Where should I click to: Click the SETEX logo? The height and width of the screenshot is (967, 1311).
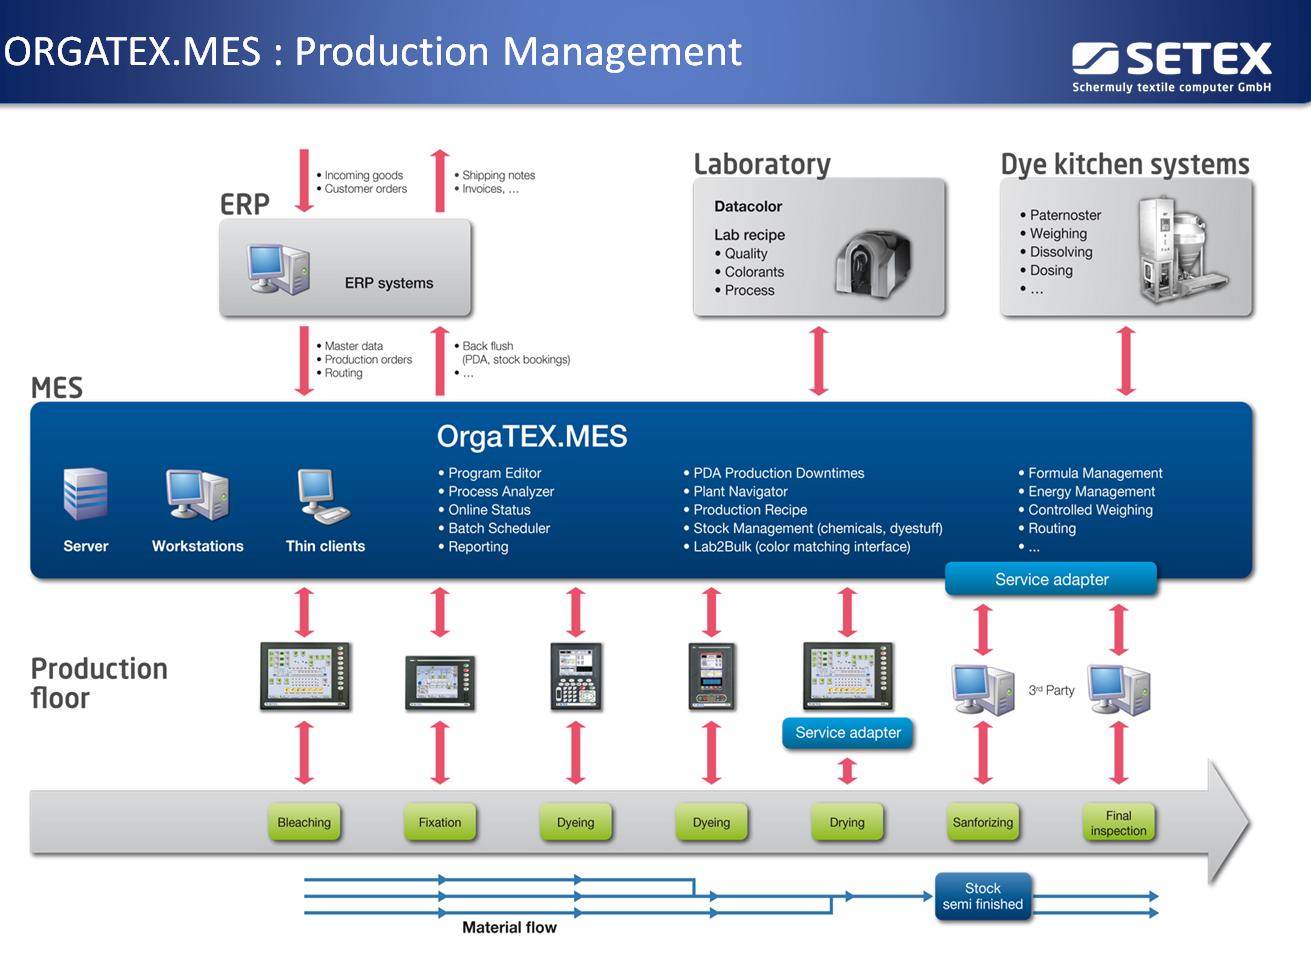tap(1171, 66)
